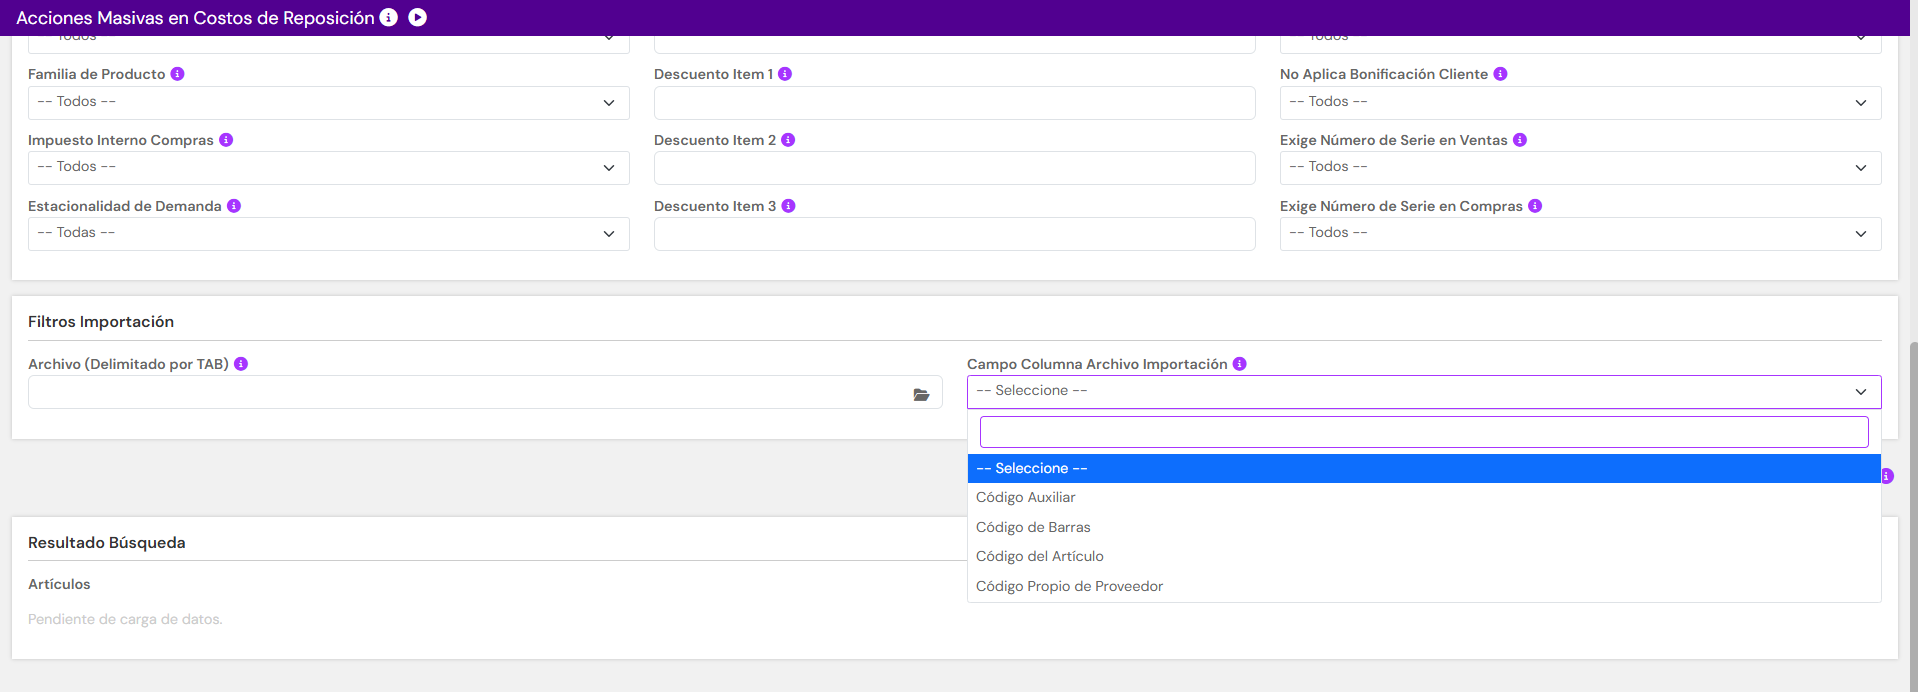Open Familia de Producto dropdown
Screen dimensions: 1918x692
[329, 102]
